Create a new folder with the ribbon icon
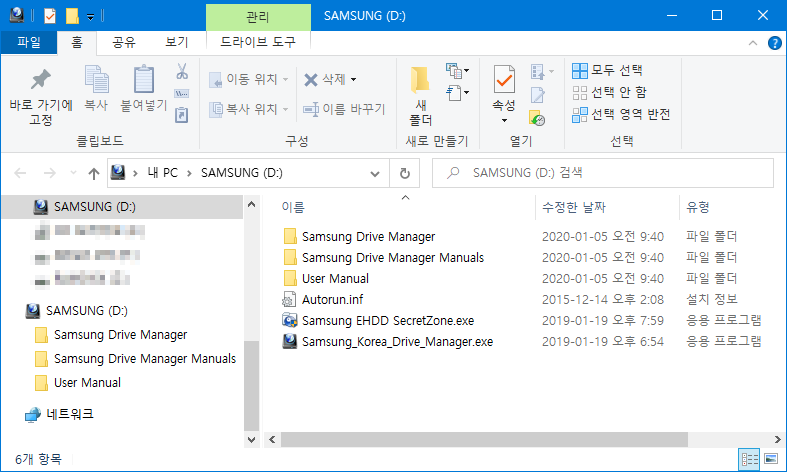Image resolution: width=787 pixels, height=472 pixels. pos(420,80)
